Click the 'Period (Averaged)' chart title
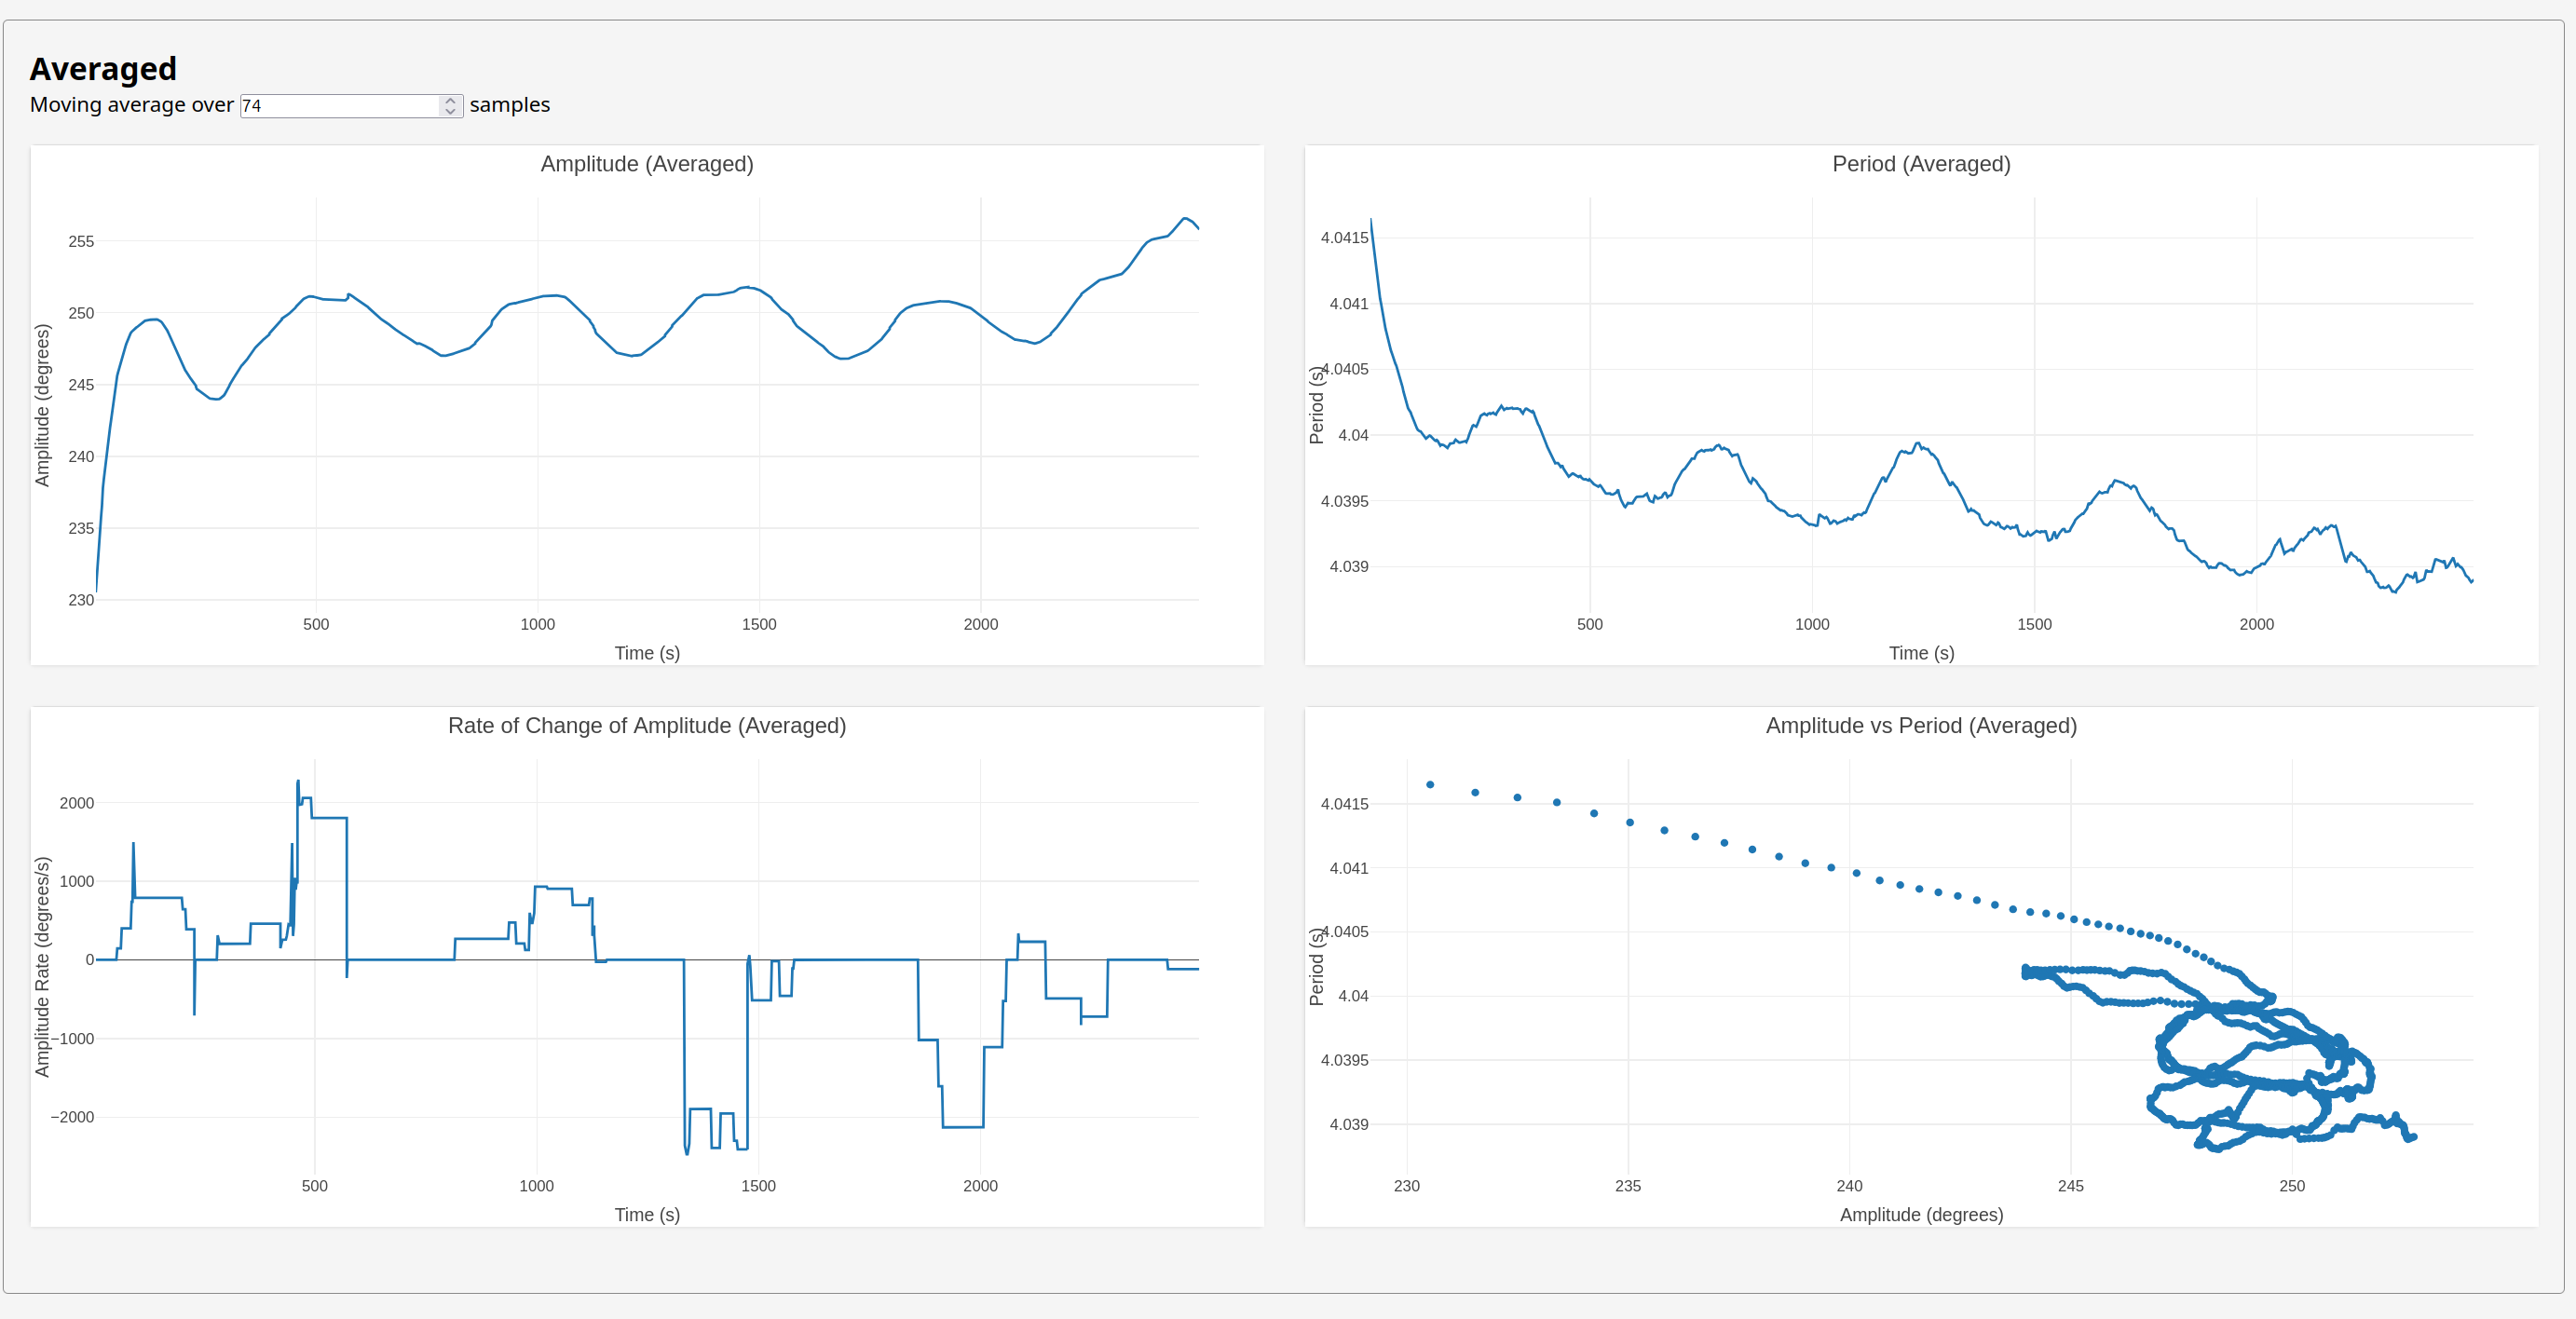The width and height of the screenshot is (2576, 1319). (x=1920, y=164)
